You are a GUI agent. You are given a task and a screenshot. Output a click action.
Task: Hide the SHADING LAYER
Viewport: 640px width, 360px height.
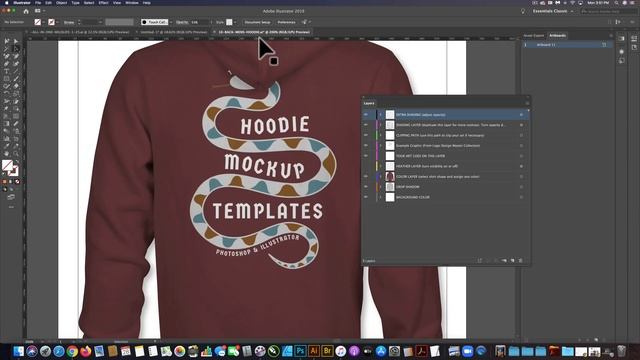click(366, 125)
